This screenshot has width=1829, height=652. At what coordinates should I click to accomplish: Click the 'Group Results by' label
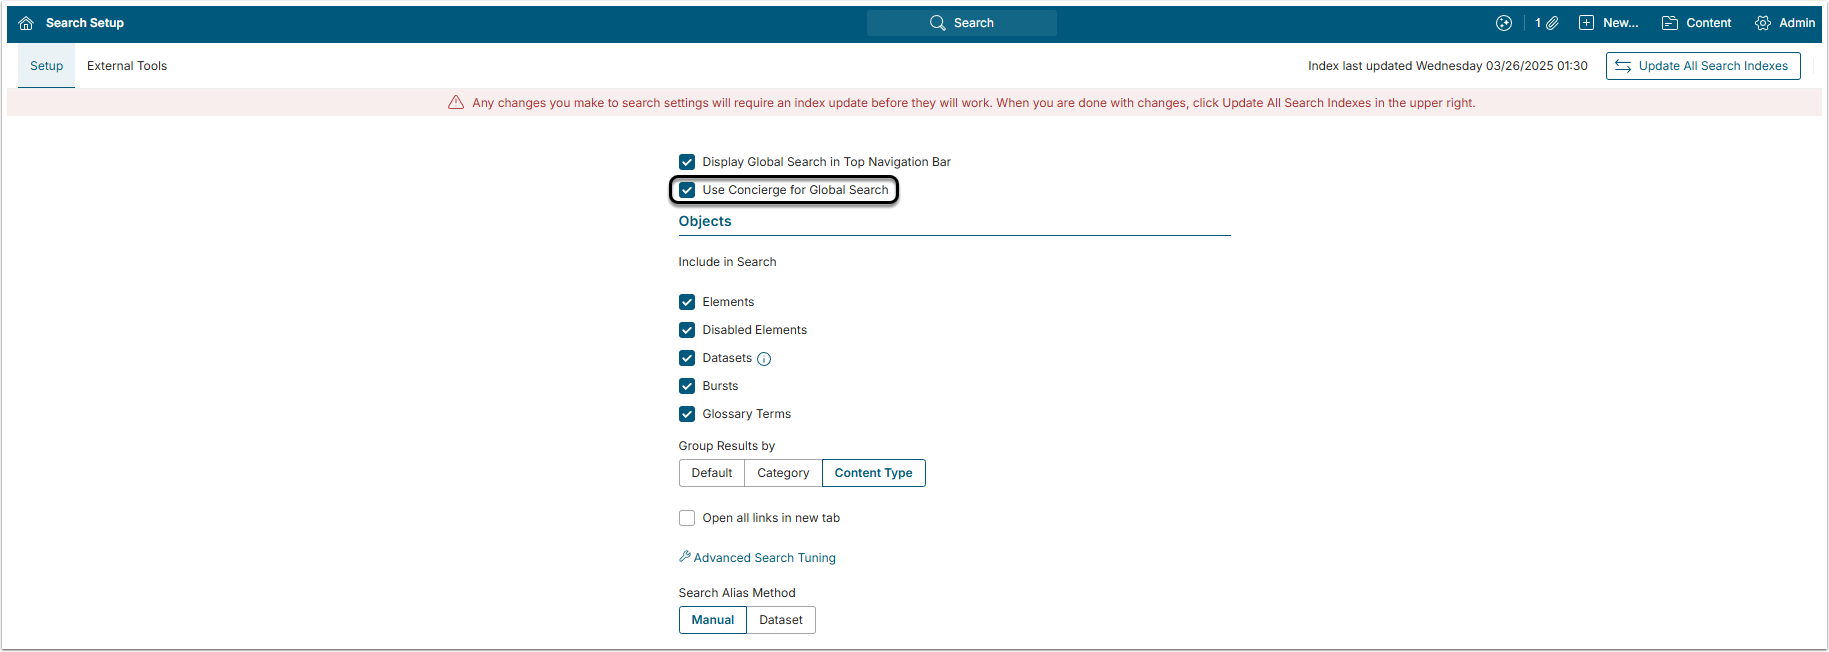tap(727, 446)
